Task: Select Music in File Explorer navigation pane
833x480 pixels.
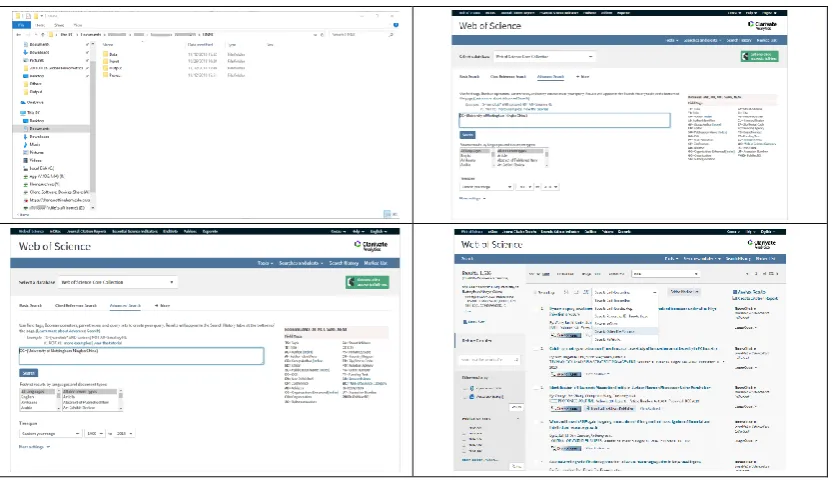Action: click(x=35, y=144)
